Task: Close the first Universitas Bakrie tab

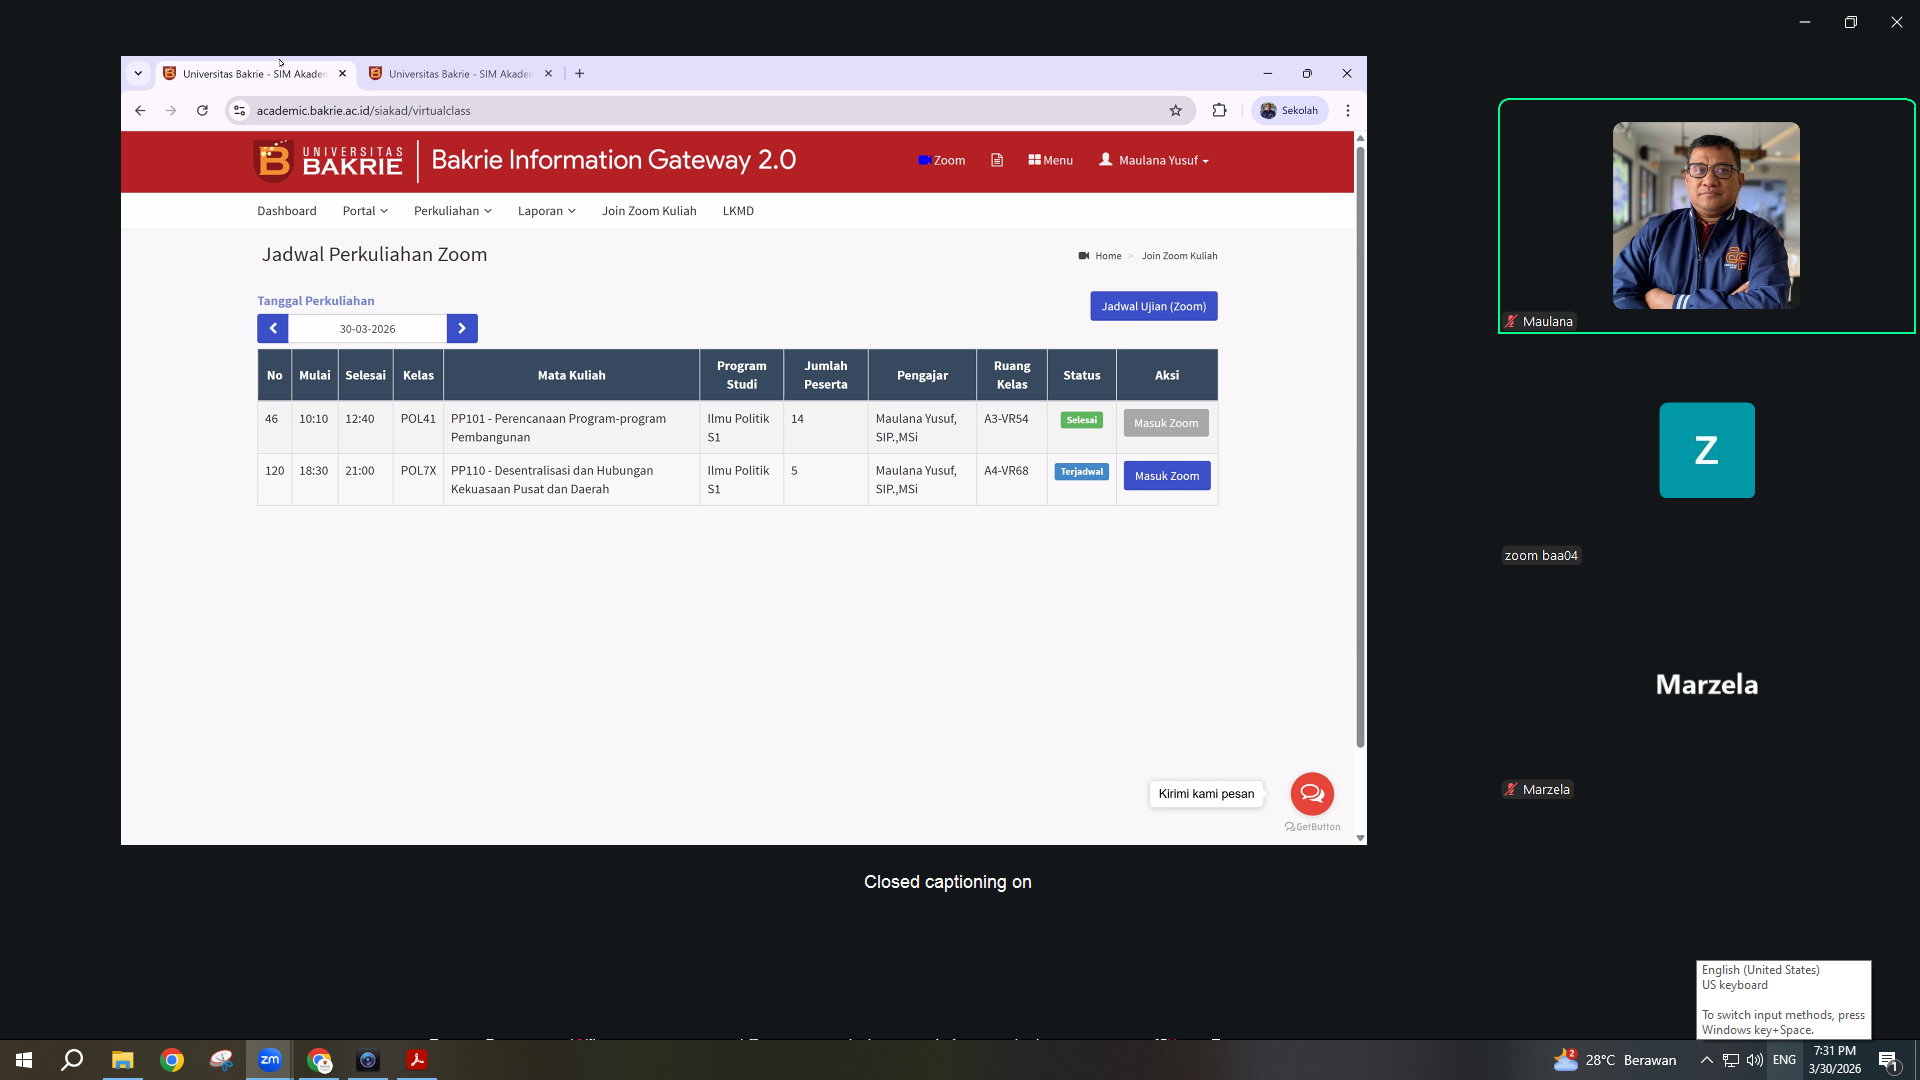Action: click(x=343, y=74)
